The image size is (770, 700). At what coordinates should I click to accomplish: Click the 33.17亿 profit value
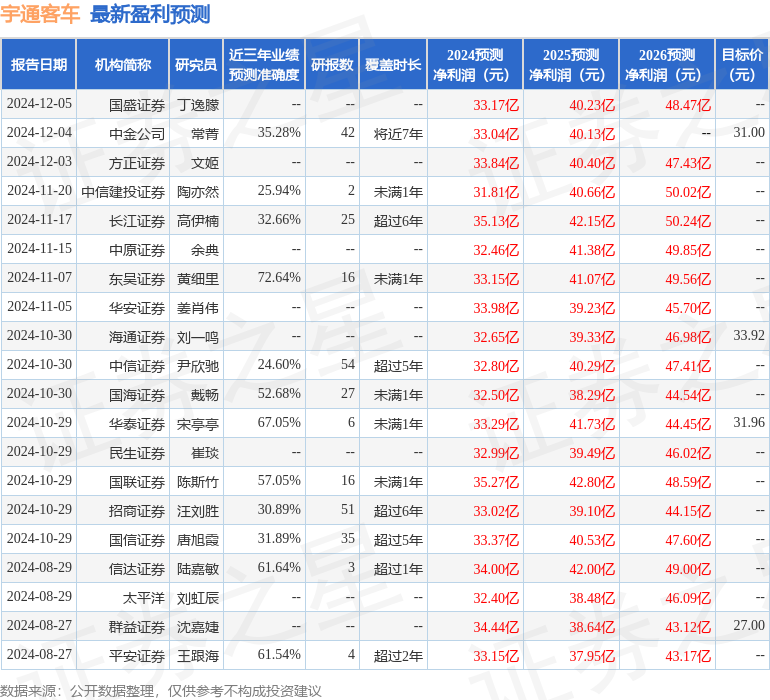coord(496,105)
